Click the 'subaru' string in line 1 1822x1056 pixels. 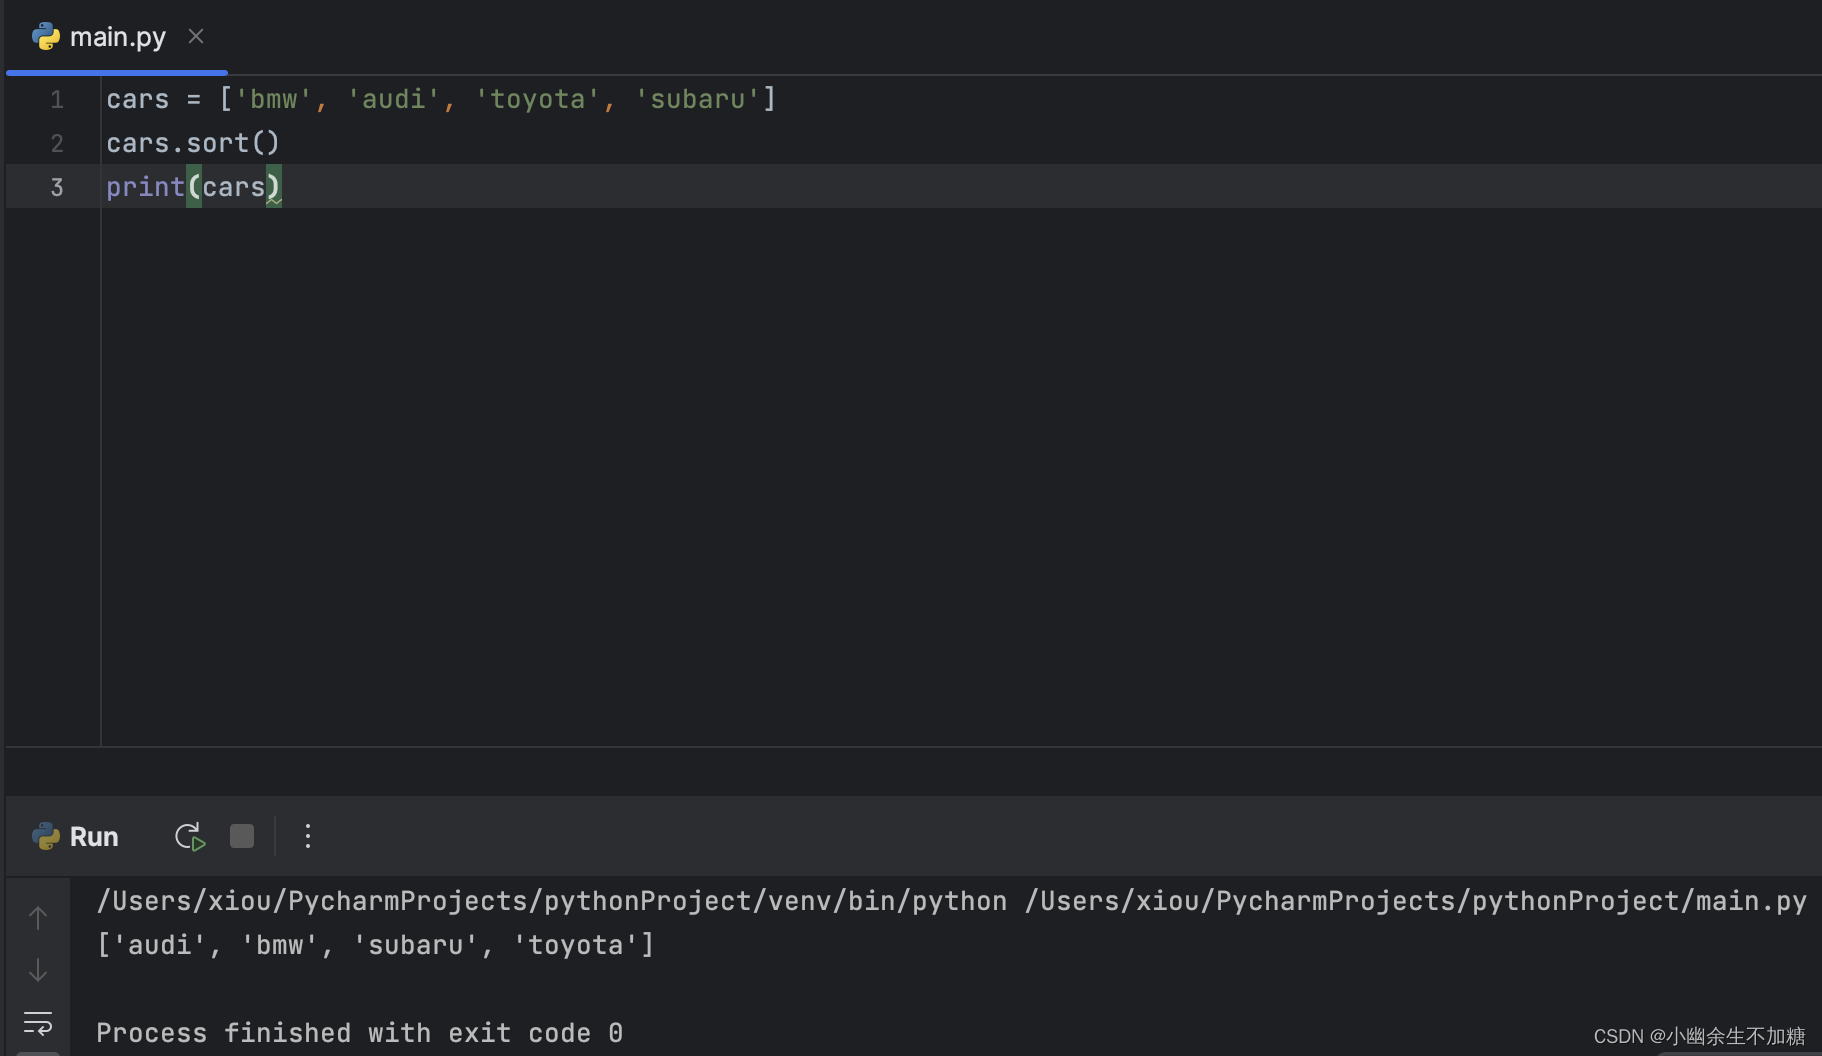point(698,99)
